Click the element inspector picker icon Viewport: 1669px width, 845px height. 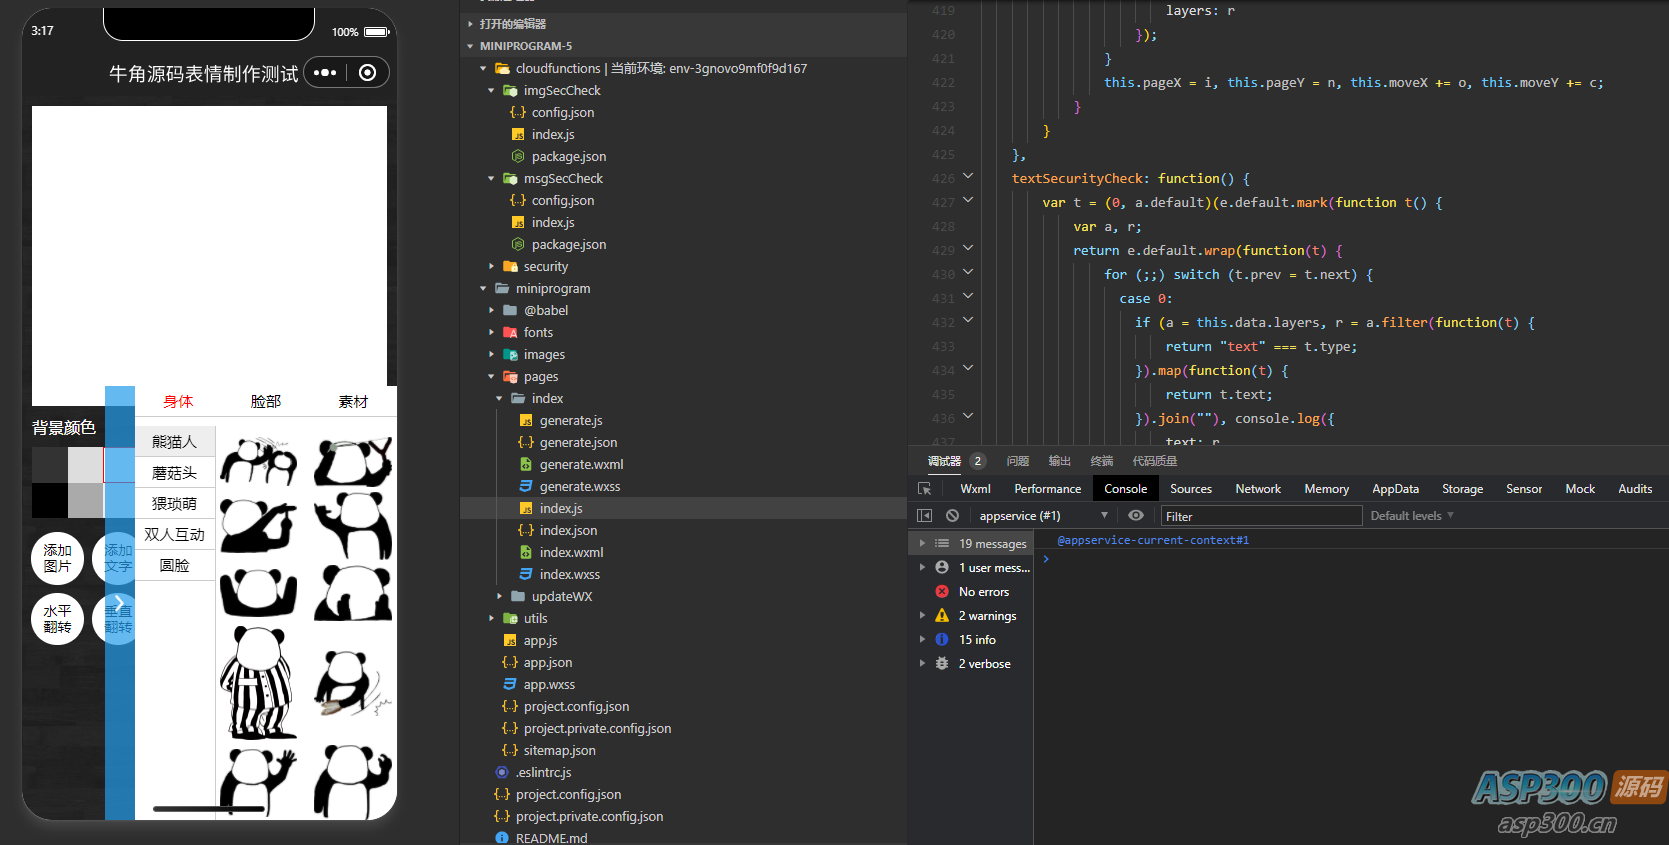coord(924,489)
